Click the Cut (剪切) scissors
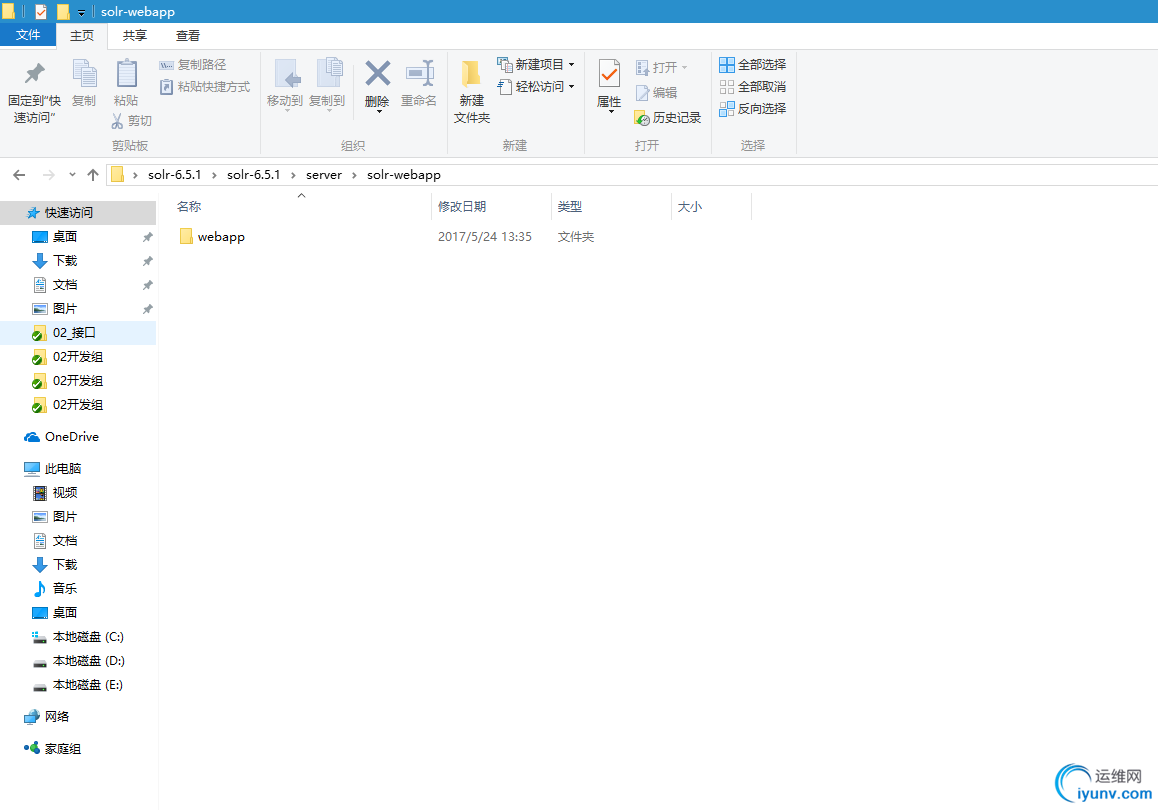The height and width of the screenshot is (810, 1158). (x=131, y=120)
